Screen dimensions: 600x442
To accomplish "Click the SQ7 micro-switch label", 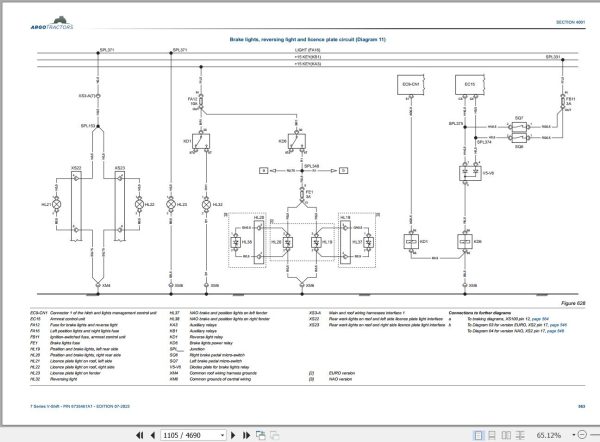I will (519, 118).
